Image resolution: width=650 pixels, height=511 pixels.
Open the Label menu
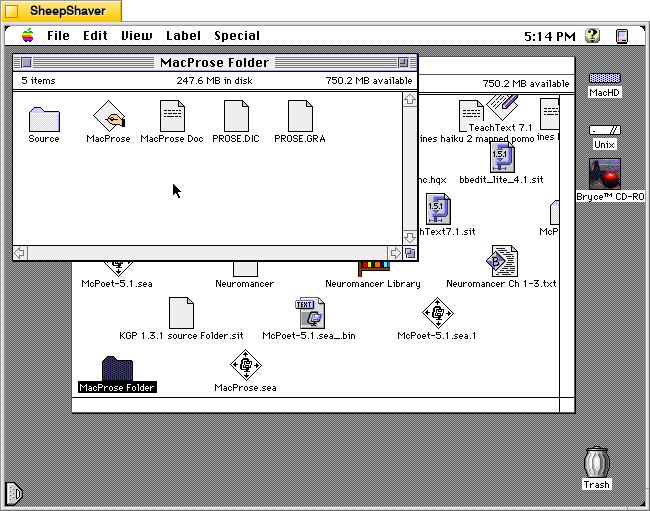(183, 36)
